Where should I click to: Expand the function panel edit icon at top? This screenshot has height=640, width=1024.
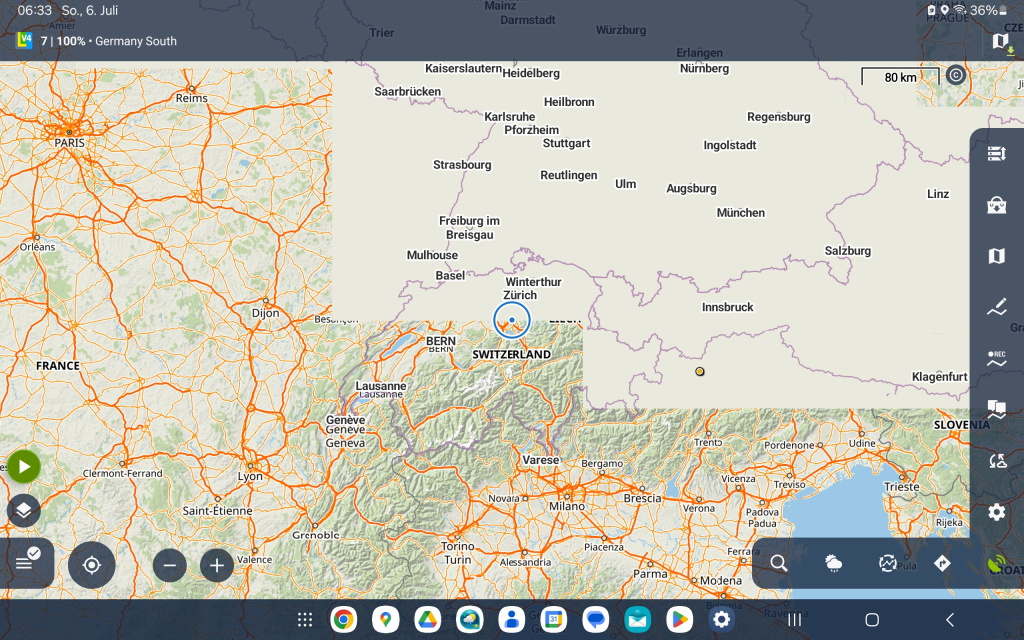(x=996, y=153)
